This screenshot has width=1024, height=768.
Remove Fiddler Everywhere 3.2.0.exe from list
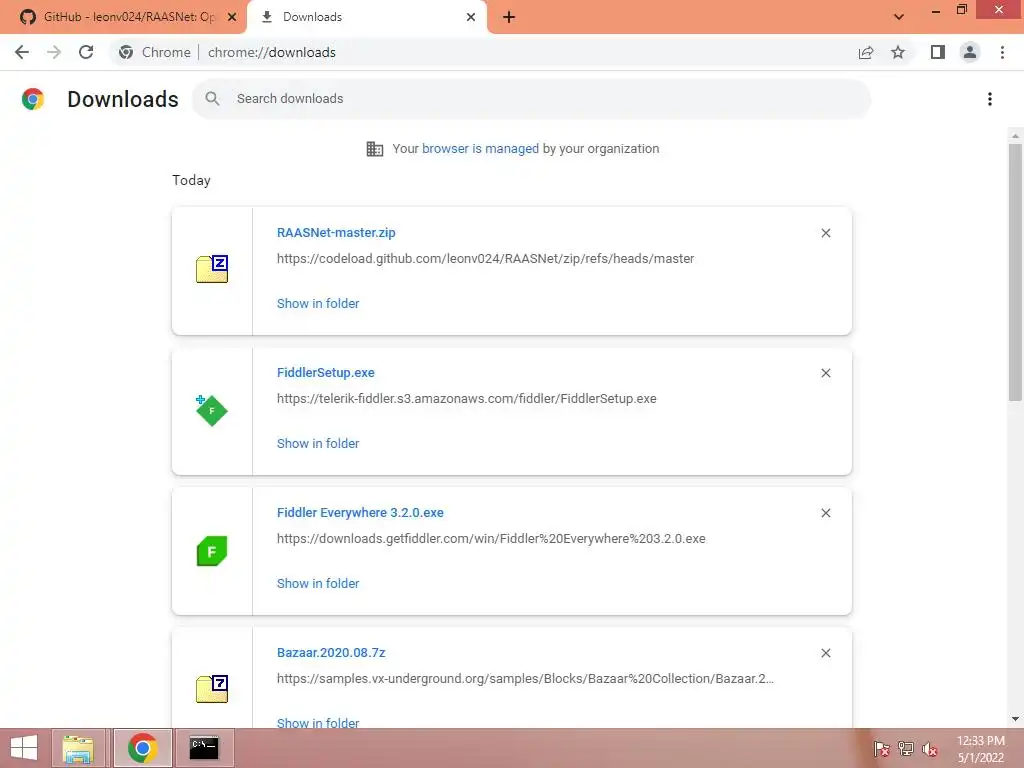[x=825, y=513]
